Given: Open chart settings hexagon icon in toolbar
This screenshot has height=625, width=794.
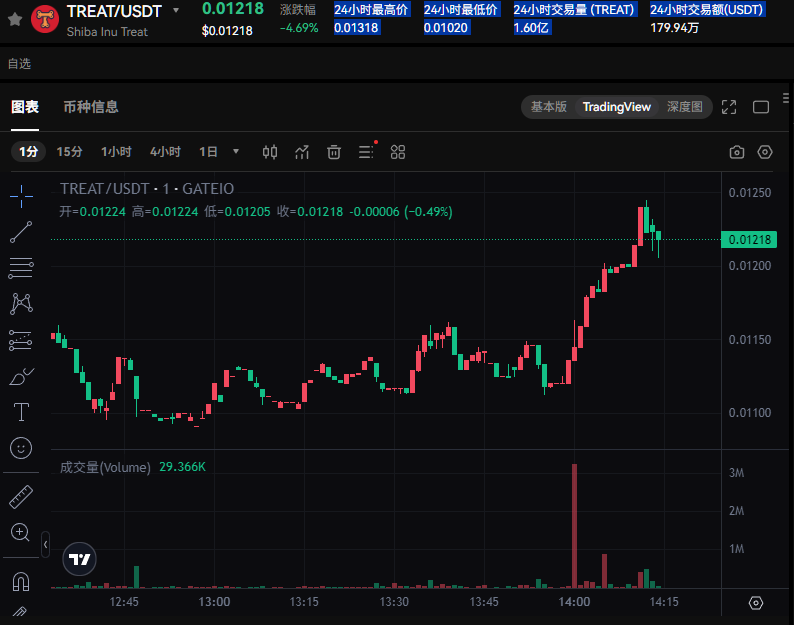Looking at the screenshot, I should [x=765, y=152].
